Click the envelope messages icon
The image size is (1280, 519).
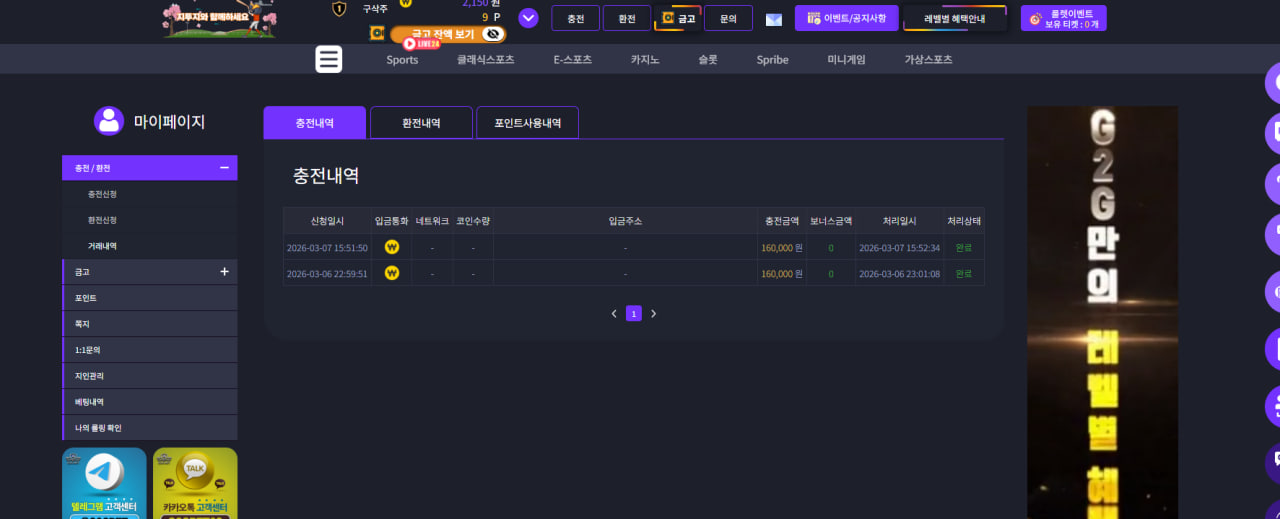coord(774,19)
